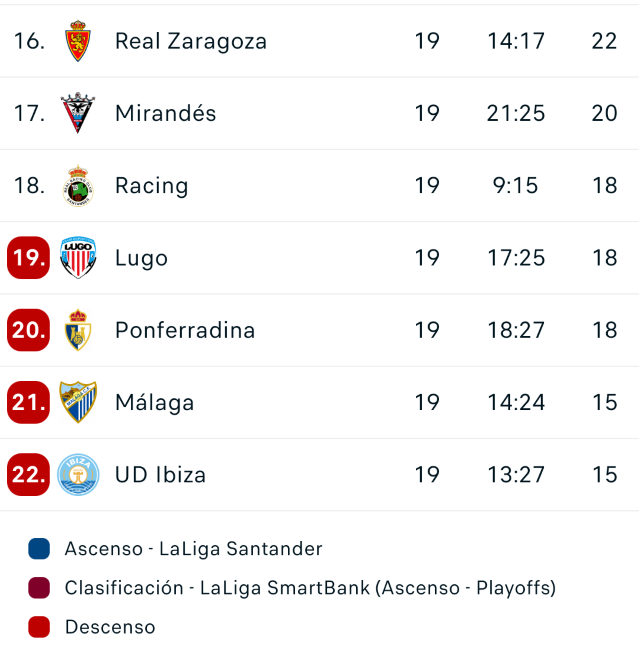Click the red position 19 badge
The height and width of the screenshot is (648, 639).
click(28, 258)
